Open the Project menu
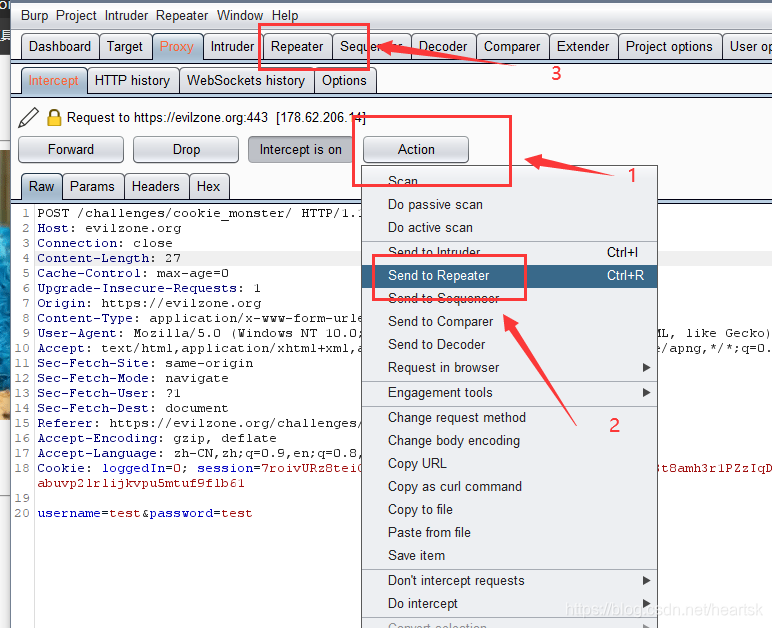 point(76,16)
